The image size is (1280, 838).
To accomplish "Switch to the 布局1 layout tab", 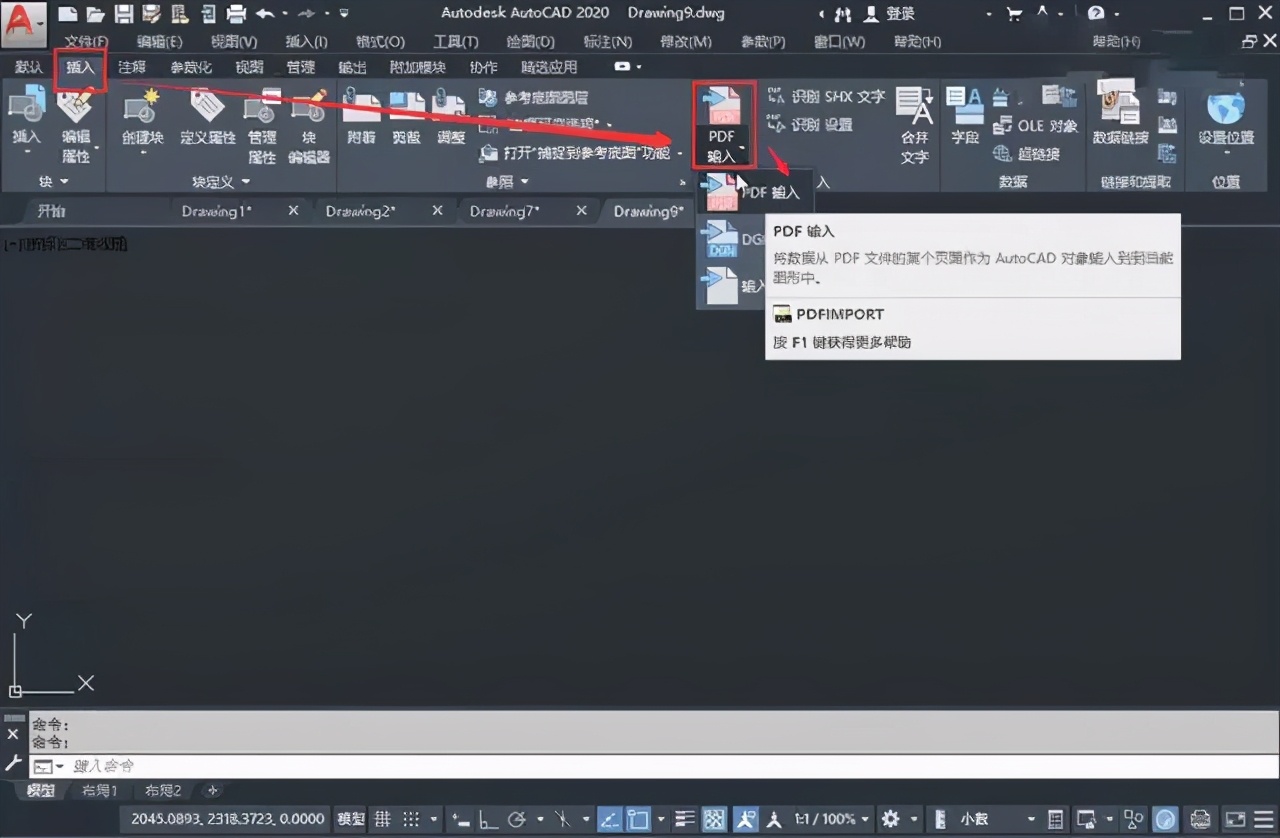I will [99, 791].
